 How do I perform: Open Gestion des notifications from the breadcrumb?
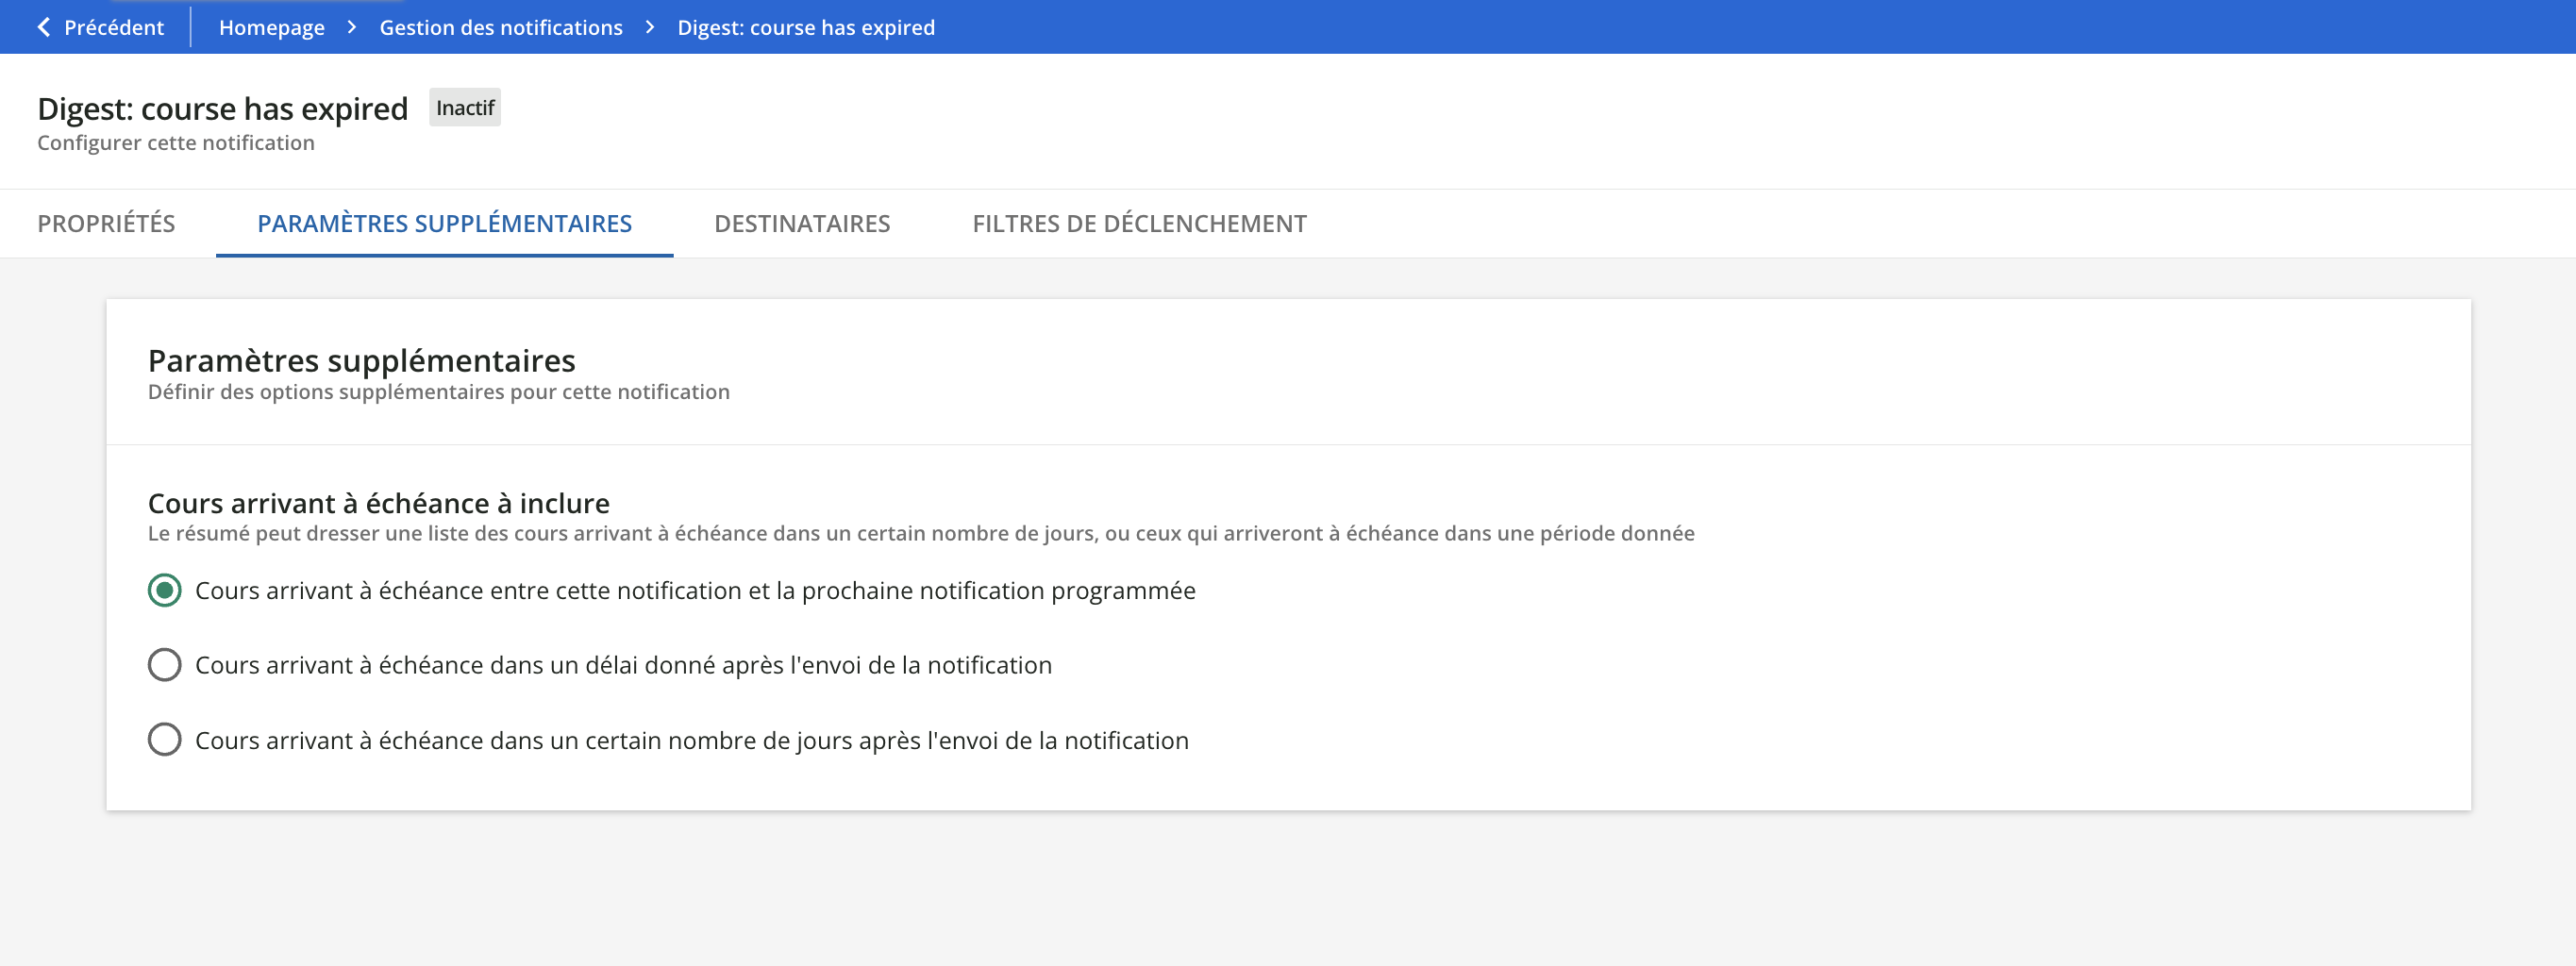[x=500, y=27]
